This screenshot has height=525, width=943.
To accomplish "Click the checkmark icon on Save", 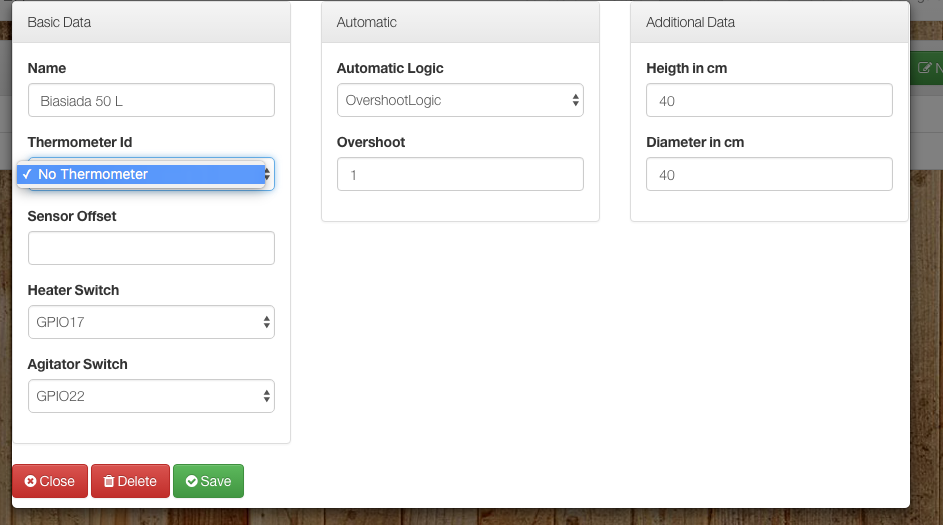I will coord(191,481).
